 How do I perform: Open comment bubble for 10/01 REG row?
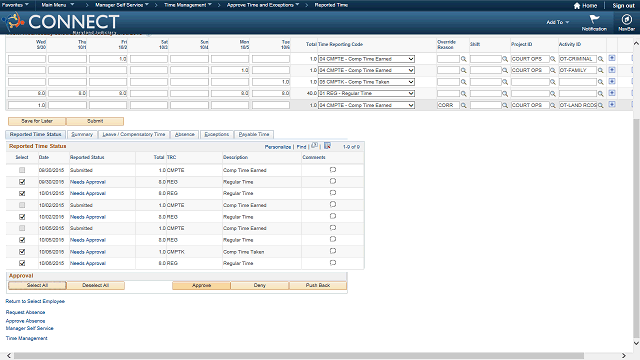click(x=333, y=193)
